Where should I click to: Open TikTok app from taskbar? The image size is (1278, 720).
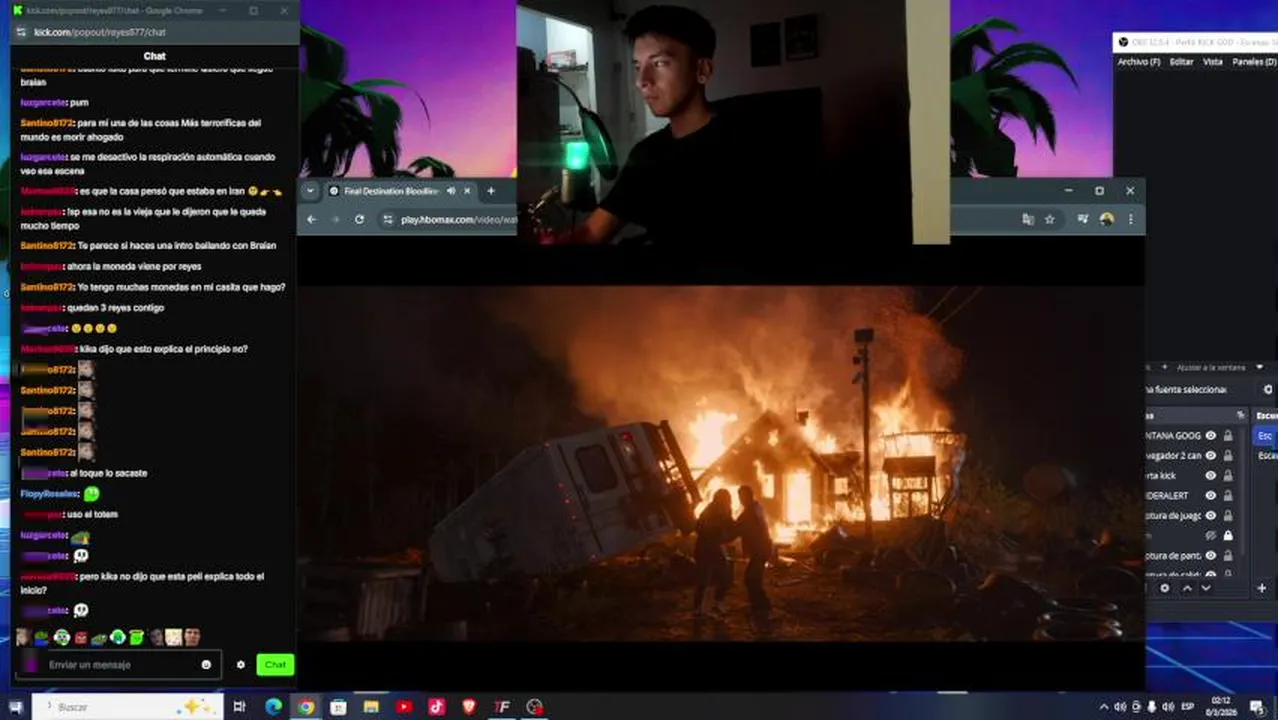pyautogui.click(x=436, y=707)
